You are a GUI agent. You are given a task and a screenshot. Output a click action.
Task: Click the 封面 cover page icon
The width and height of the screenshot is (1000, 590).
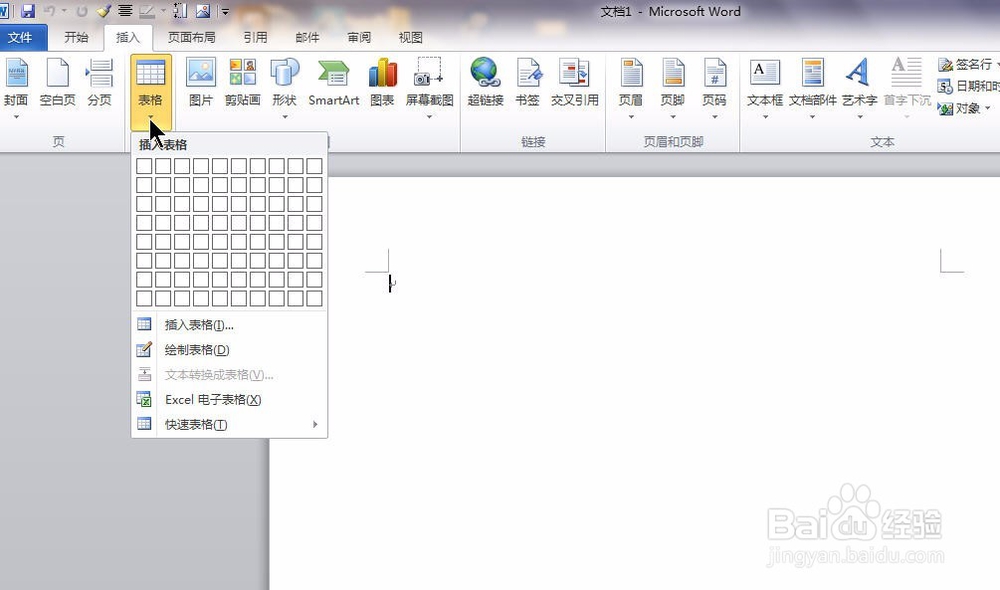(x=17, y=73)
